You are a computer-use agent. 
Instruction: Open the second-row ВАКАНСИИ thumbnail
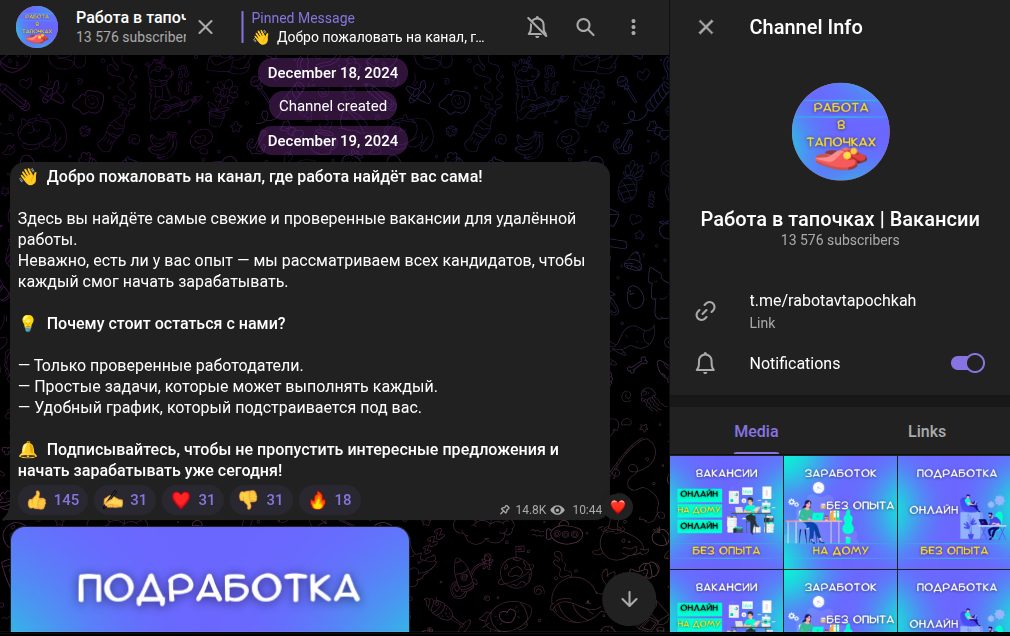coord(726,601)
